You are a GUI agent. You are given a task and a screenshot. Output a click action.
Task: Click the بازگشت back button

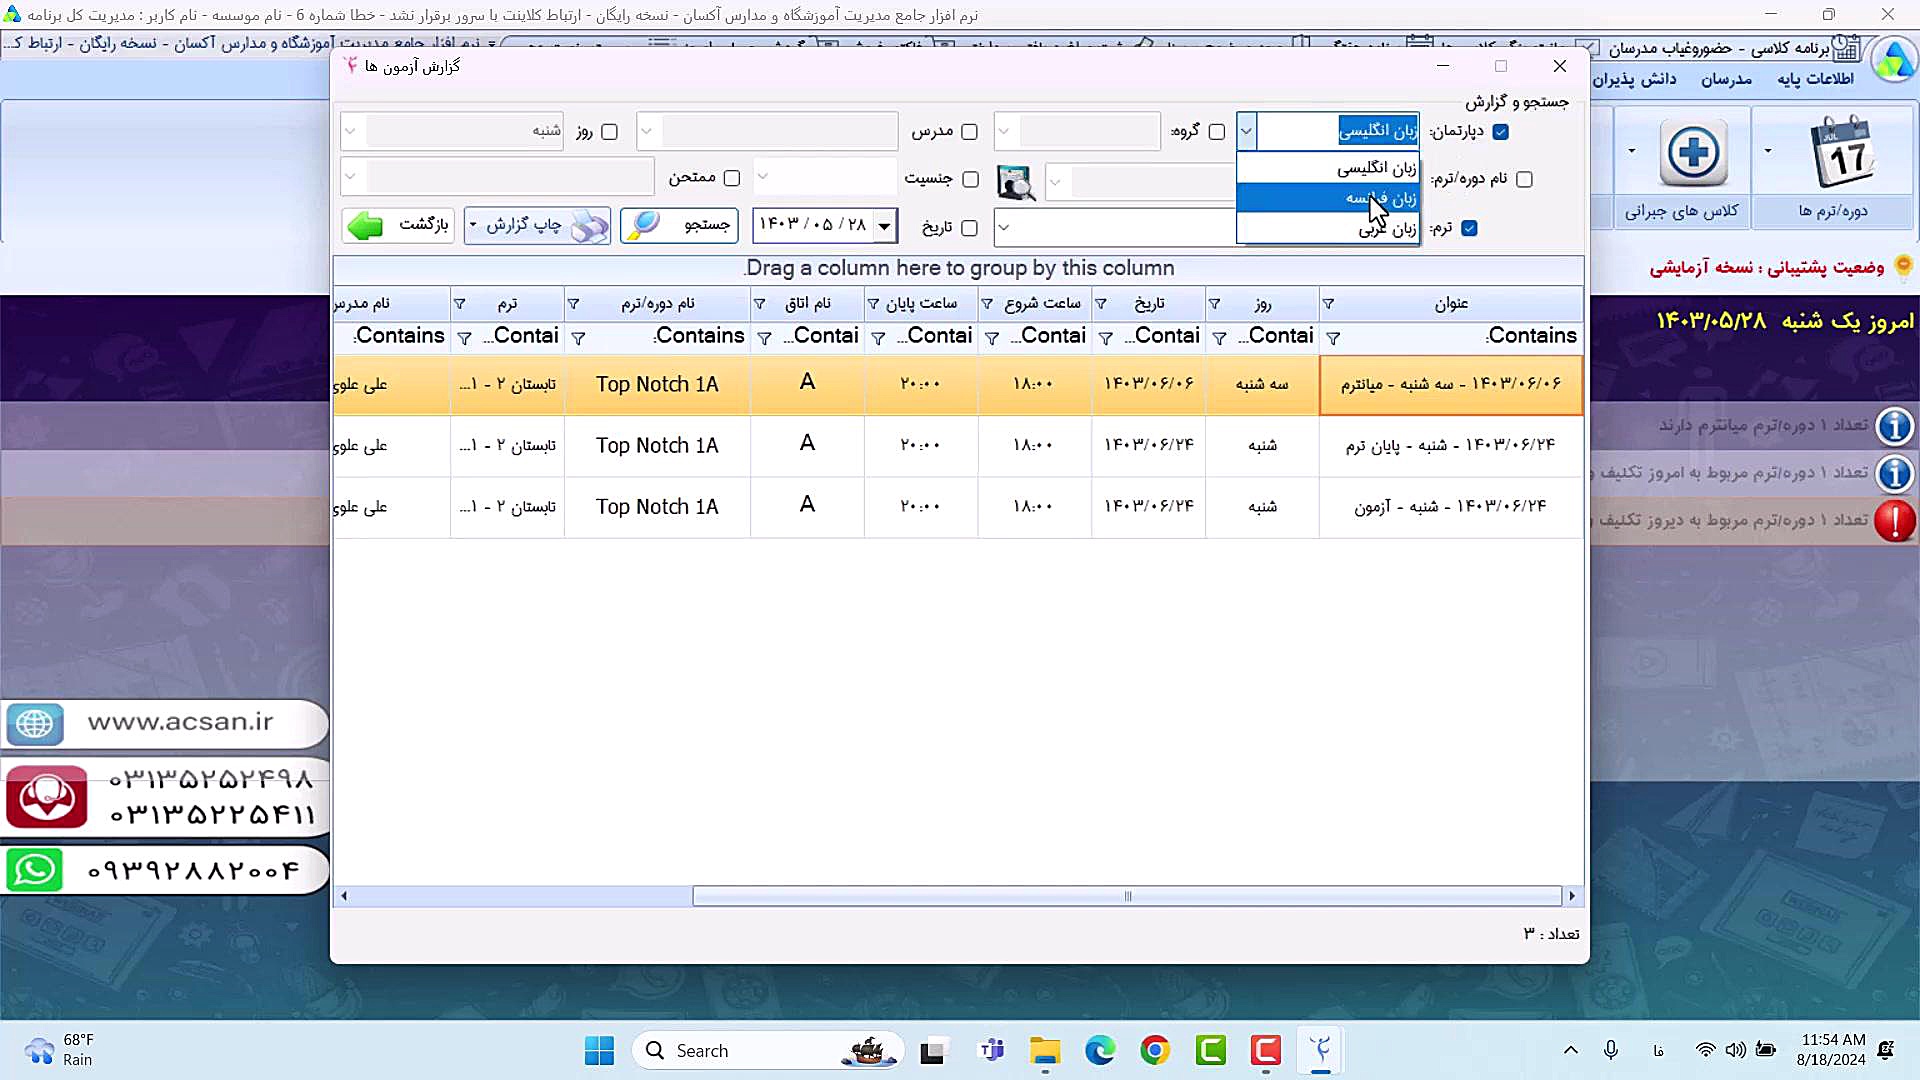[398, 225]
